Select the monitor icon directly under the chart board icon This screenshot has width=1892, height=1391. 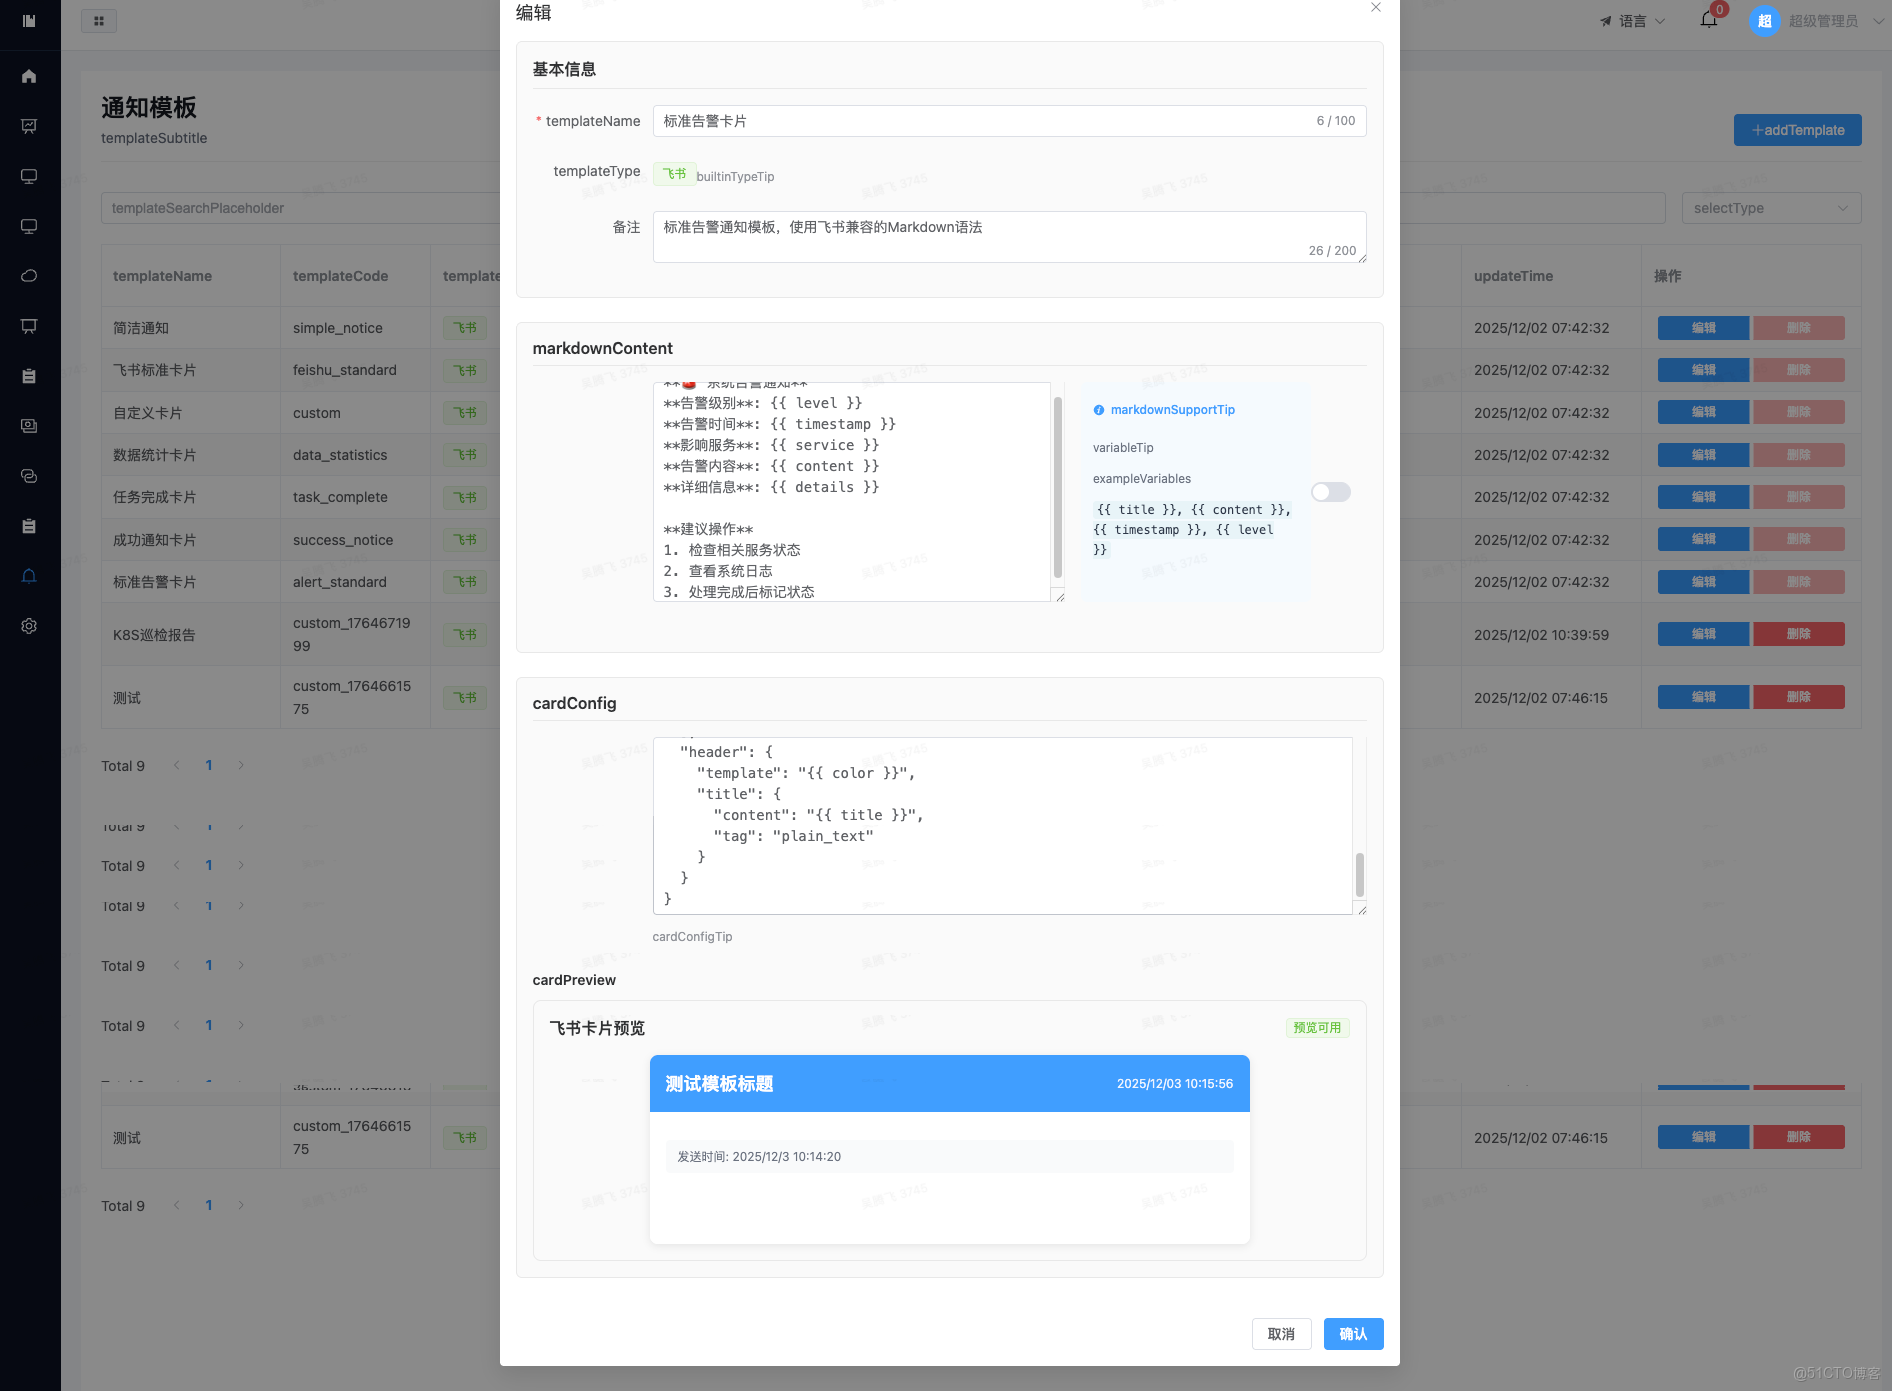pos(29,176)
